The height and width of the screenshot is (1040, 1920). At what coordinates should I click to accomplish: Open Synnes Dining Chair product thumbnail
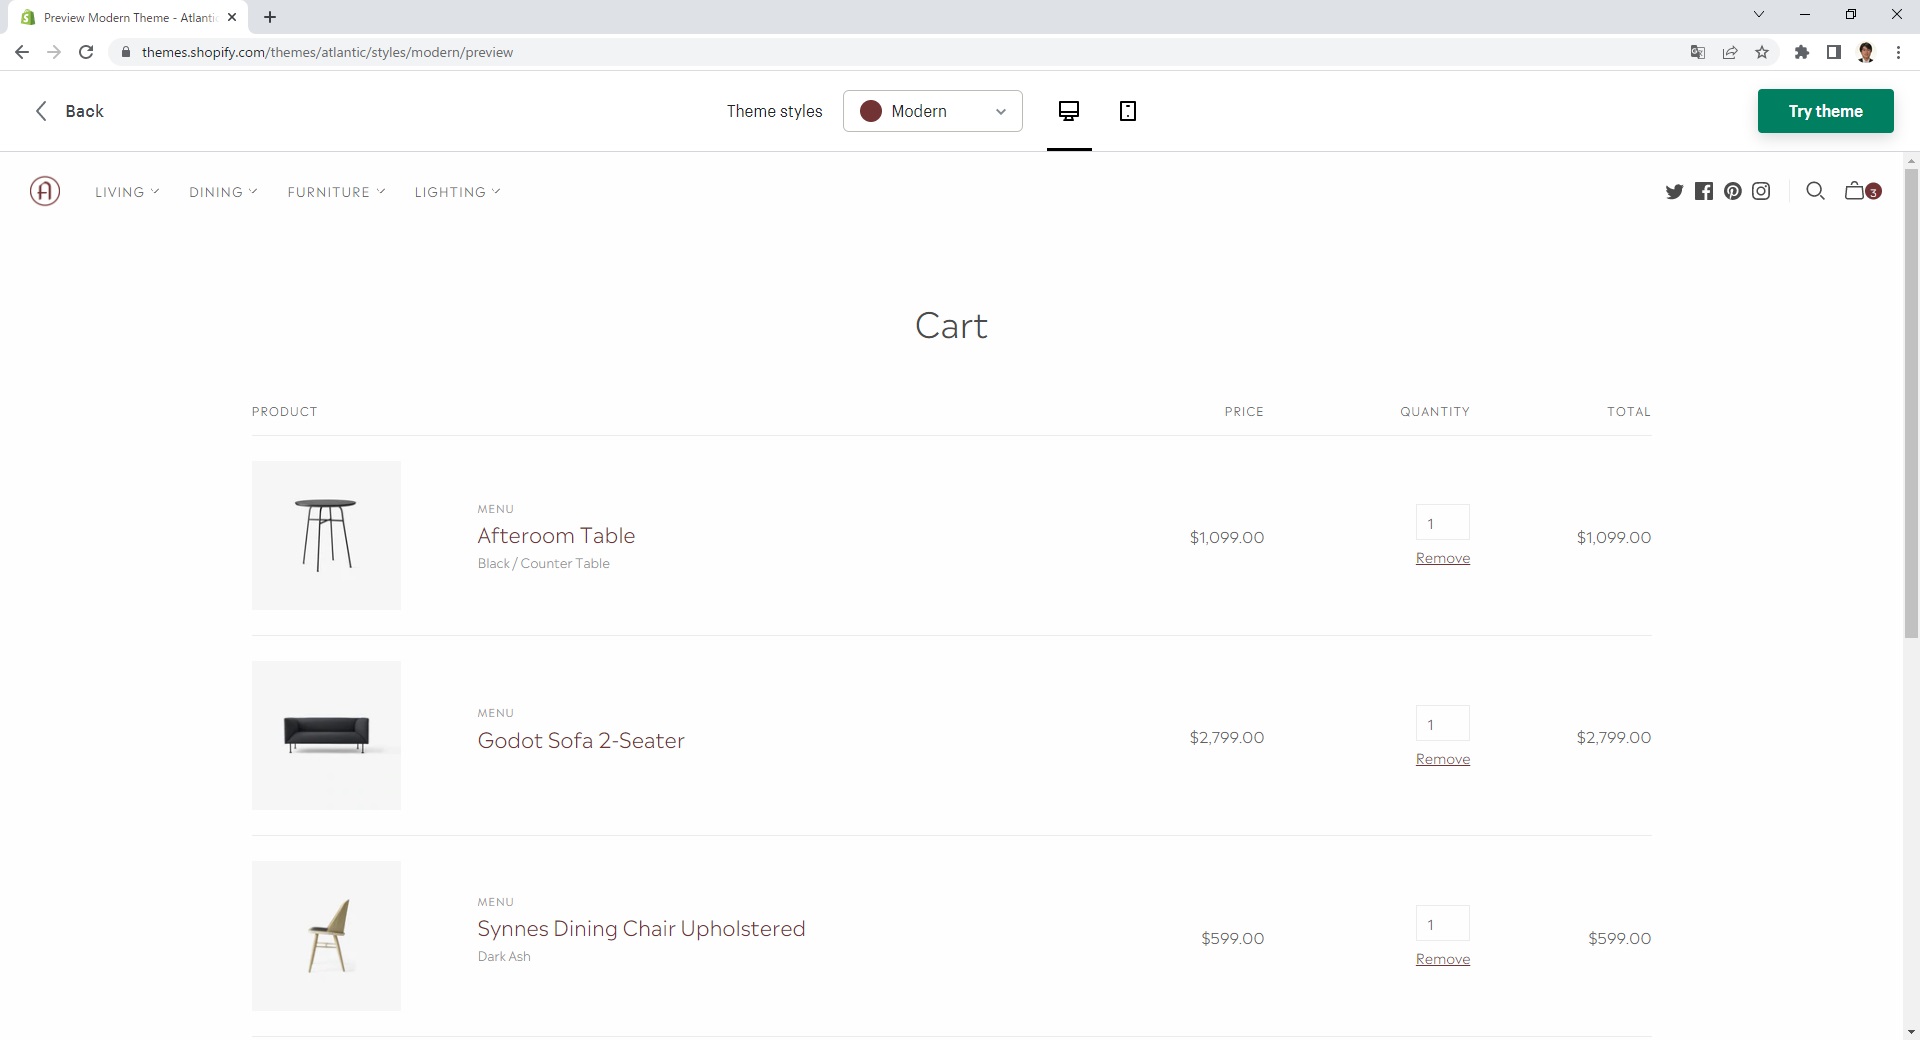tap(326, 936)
